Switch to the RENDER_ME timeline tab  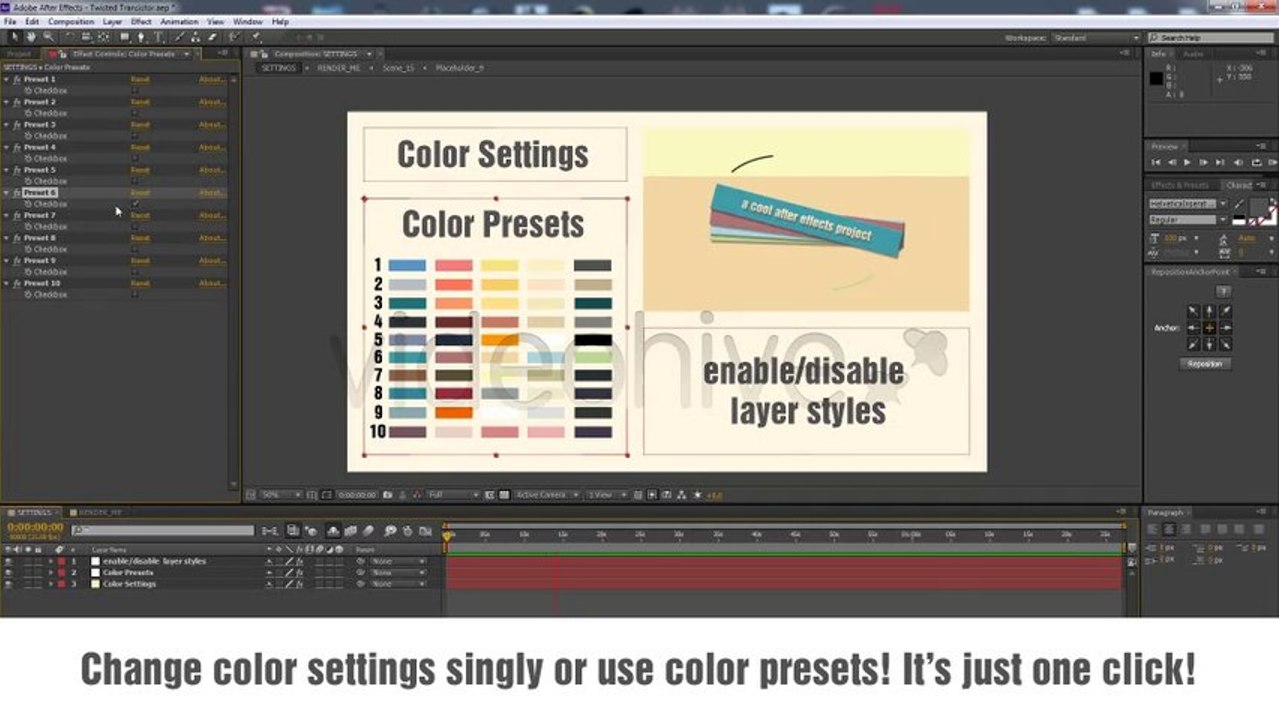[x=99, y=512]
